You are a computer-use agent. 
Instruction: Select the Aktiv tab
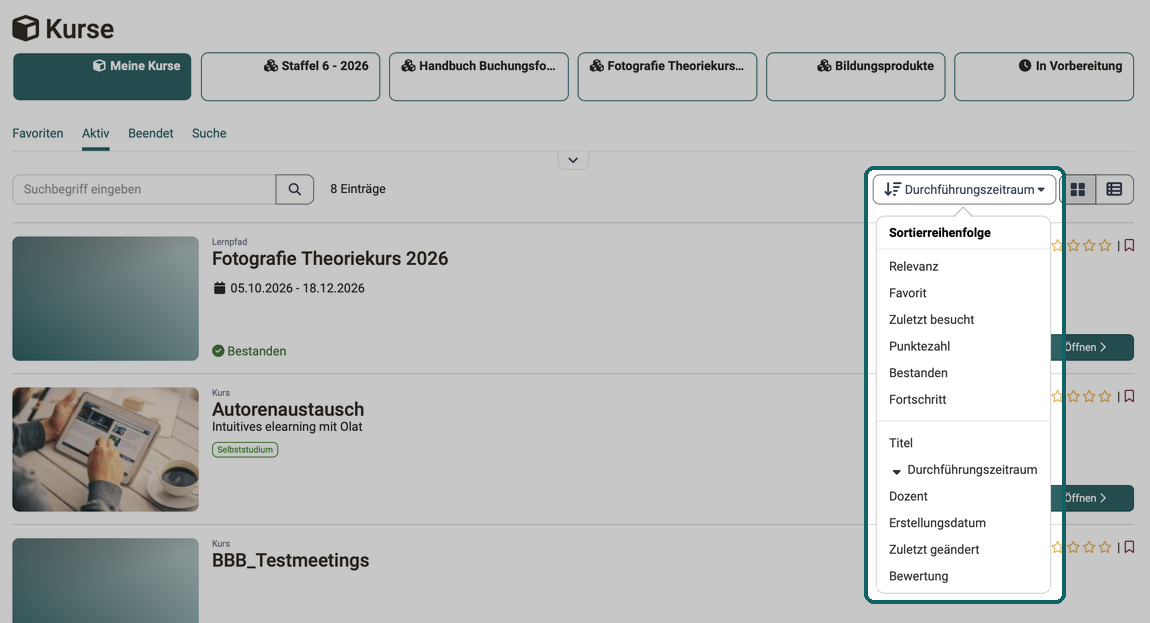click(95, 134)
